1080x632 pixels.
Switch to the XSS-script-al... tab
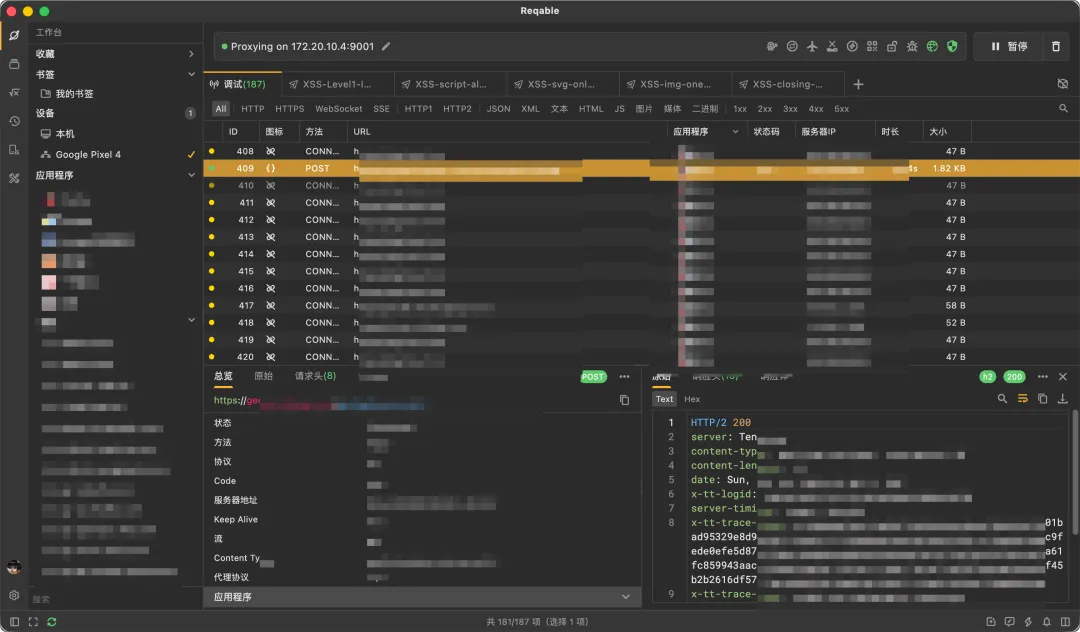[450, 84]
